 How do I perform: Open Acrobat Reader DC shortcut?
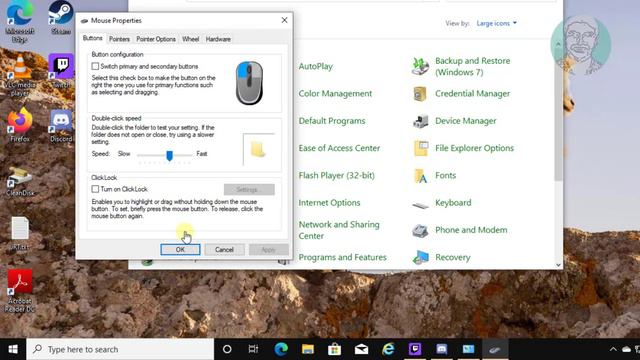pos(20,291)
